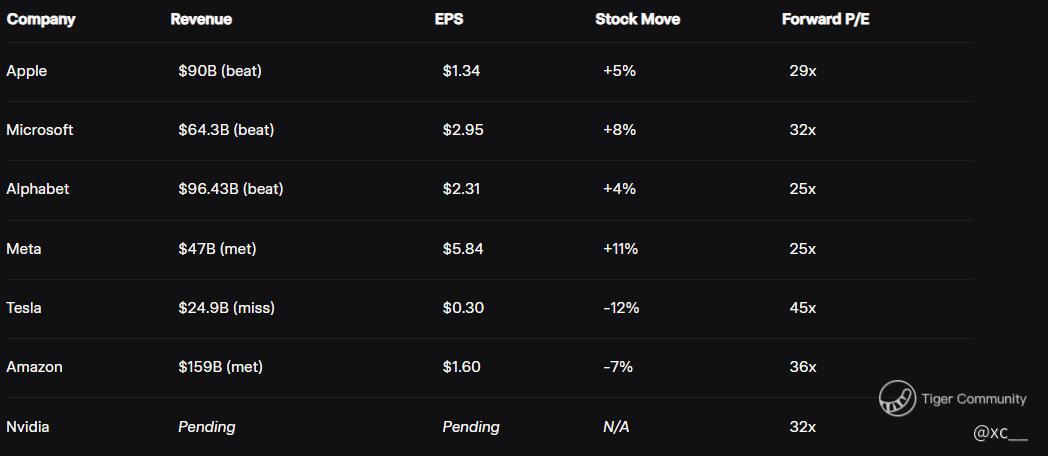
Task: Click Meta's $5.84 EPS value
Action: point(463,248)
